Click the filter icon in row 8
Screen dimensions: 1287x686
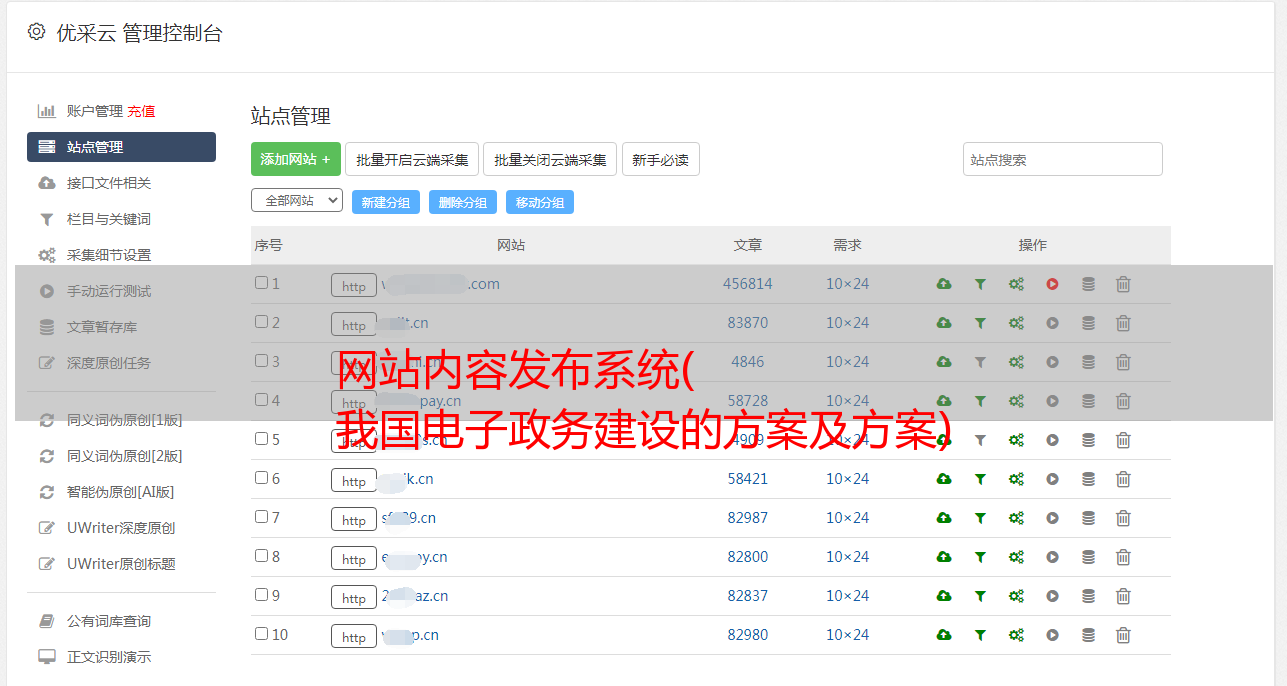(x=980, y=557)
